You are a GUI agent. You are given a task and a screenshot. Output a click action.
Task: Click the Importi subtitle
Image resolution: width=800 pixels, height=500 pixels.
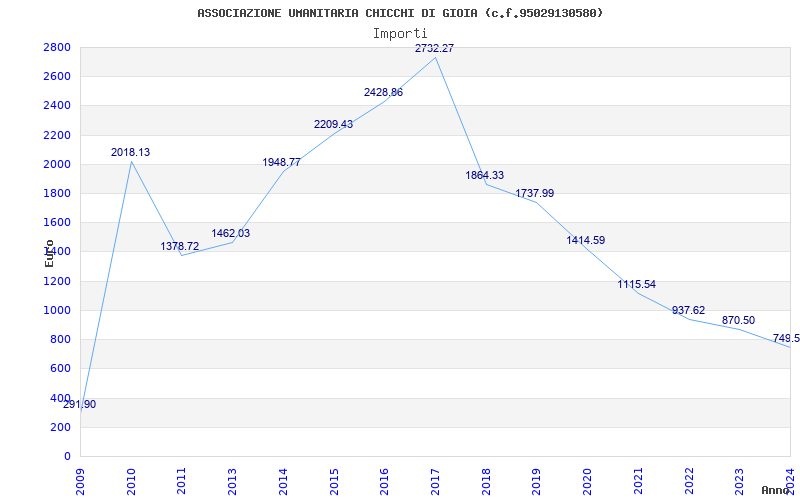click(400, 34)
